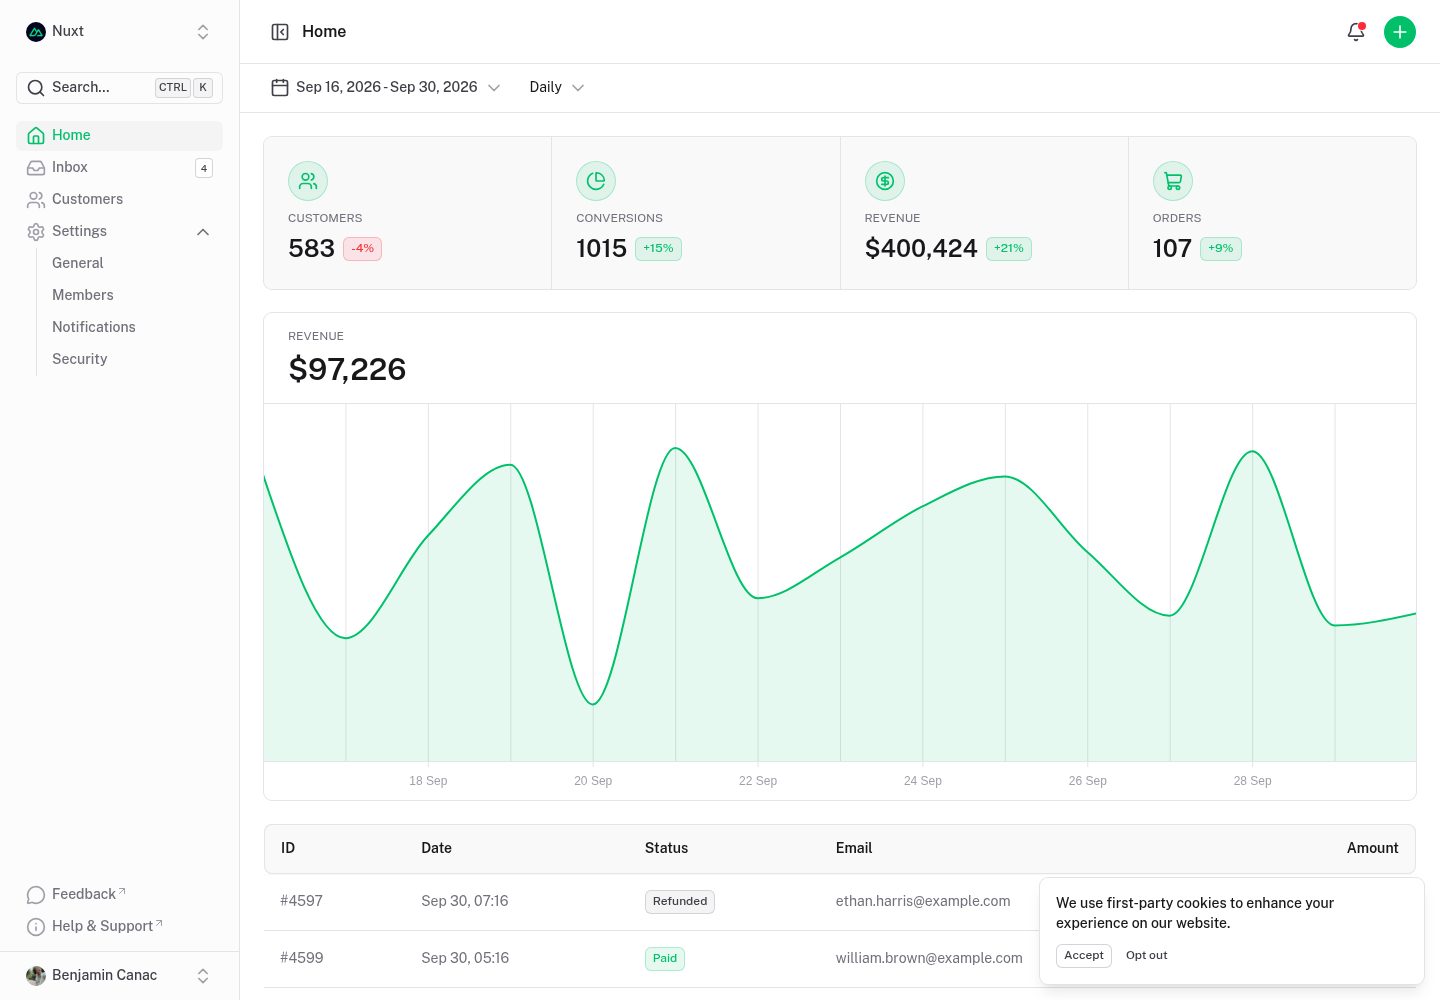Open the Feedback link

119,895
